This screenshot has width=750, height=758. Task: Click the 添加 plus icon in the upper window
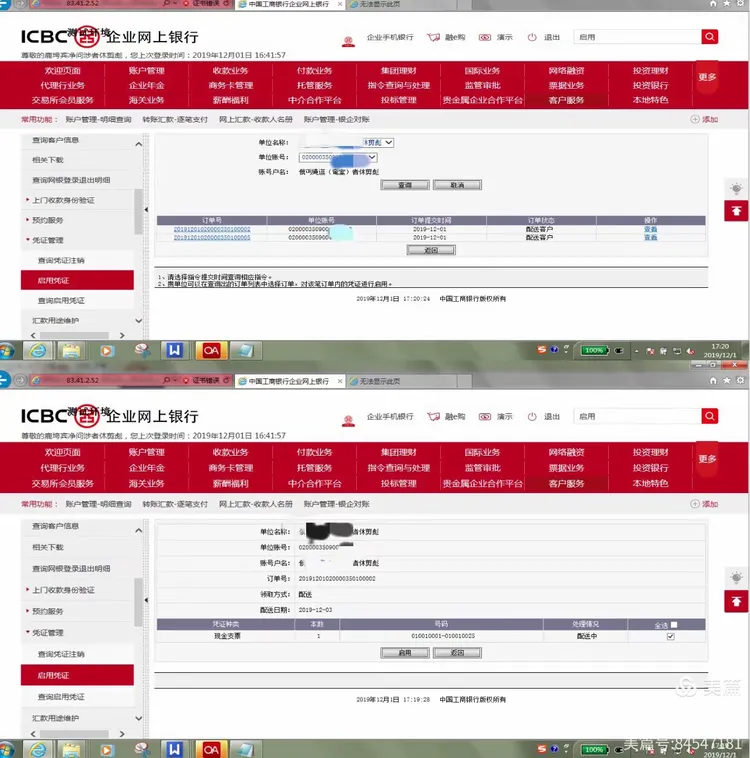point(695,119)
